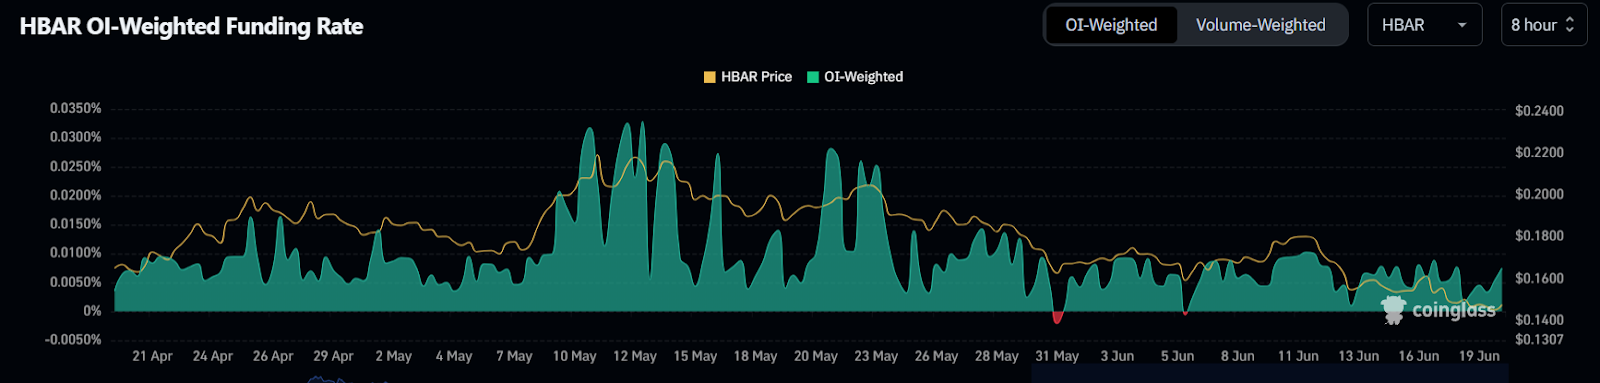The image size is (1600, 383).
Task: Click the $0.1600 price axis label
Action: tap(1539, 279)
